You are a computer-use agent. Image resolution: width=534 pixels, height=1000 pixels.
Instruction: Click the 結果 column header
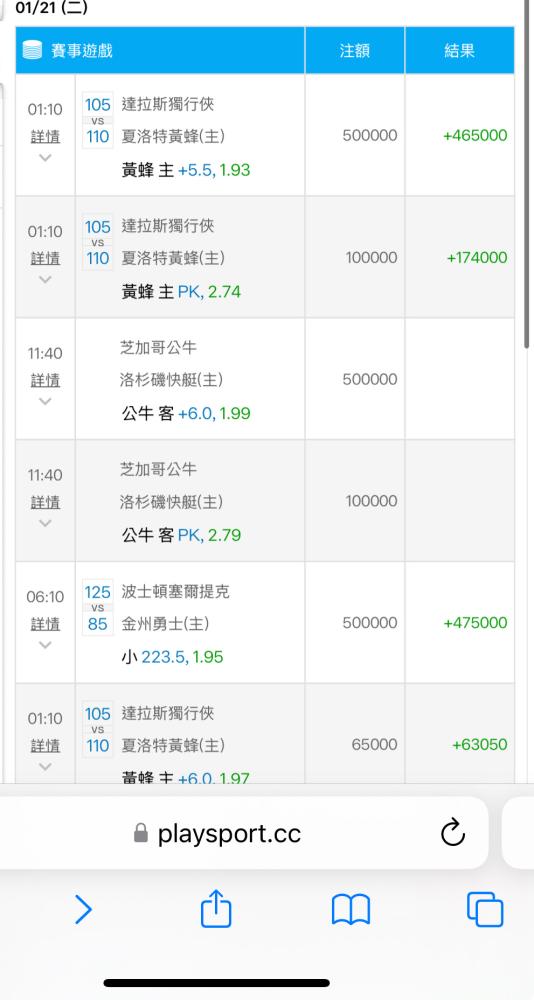coord(459,50)
